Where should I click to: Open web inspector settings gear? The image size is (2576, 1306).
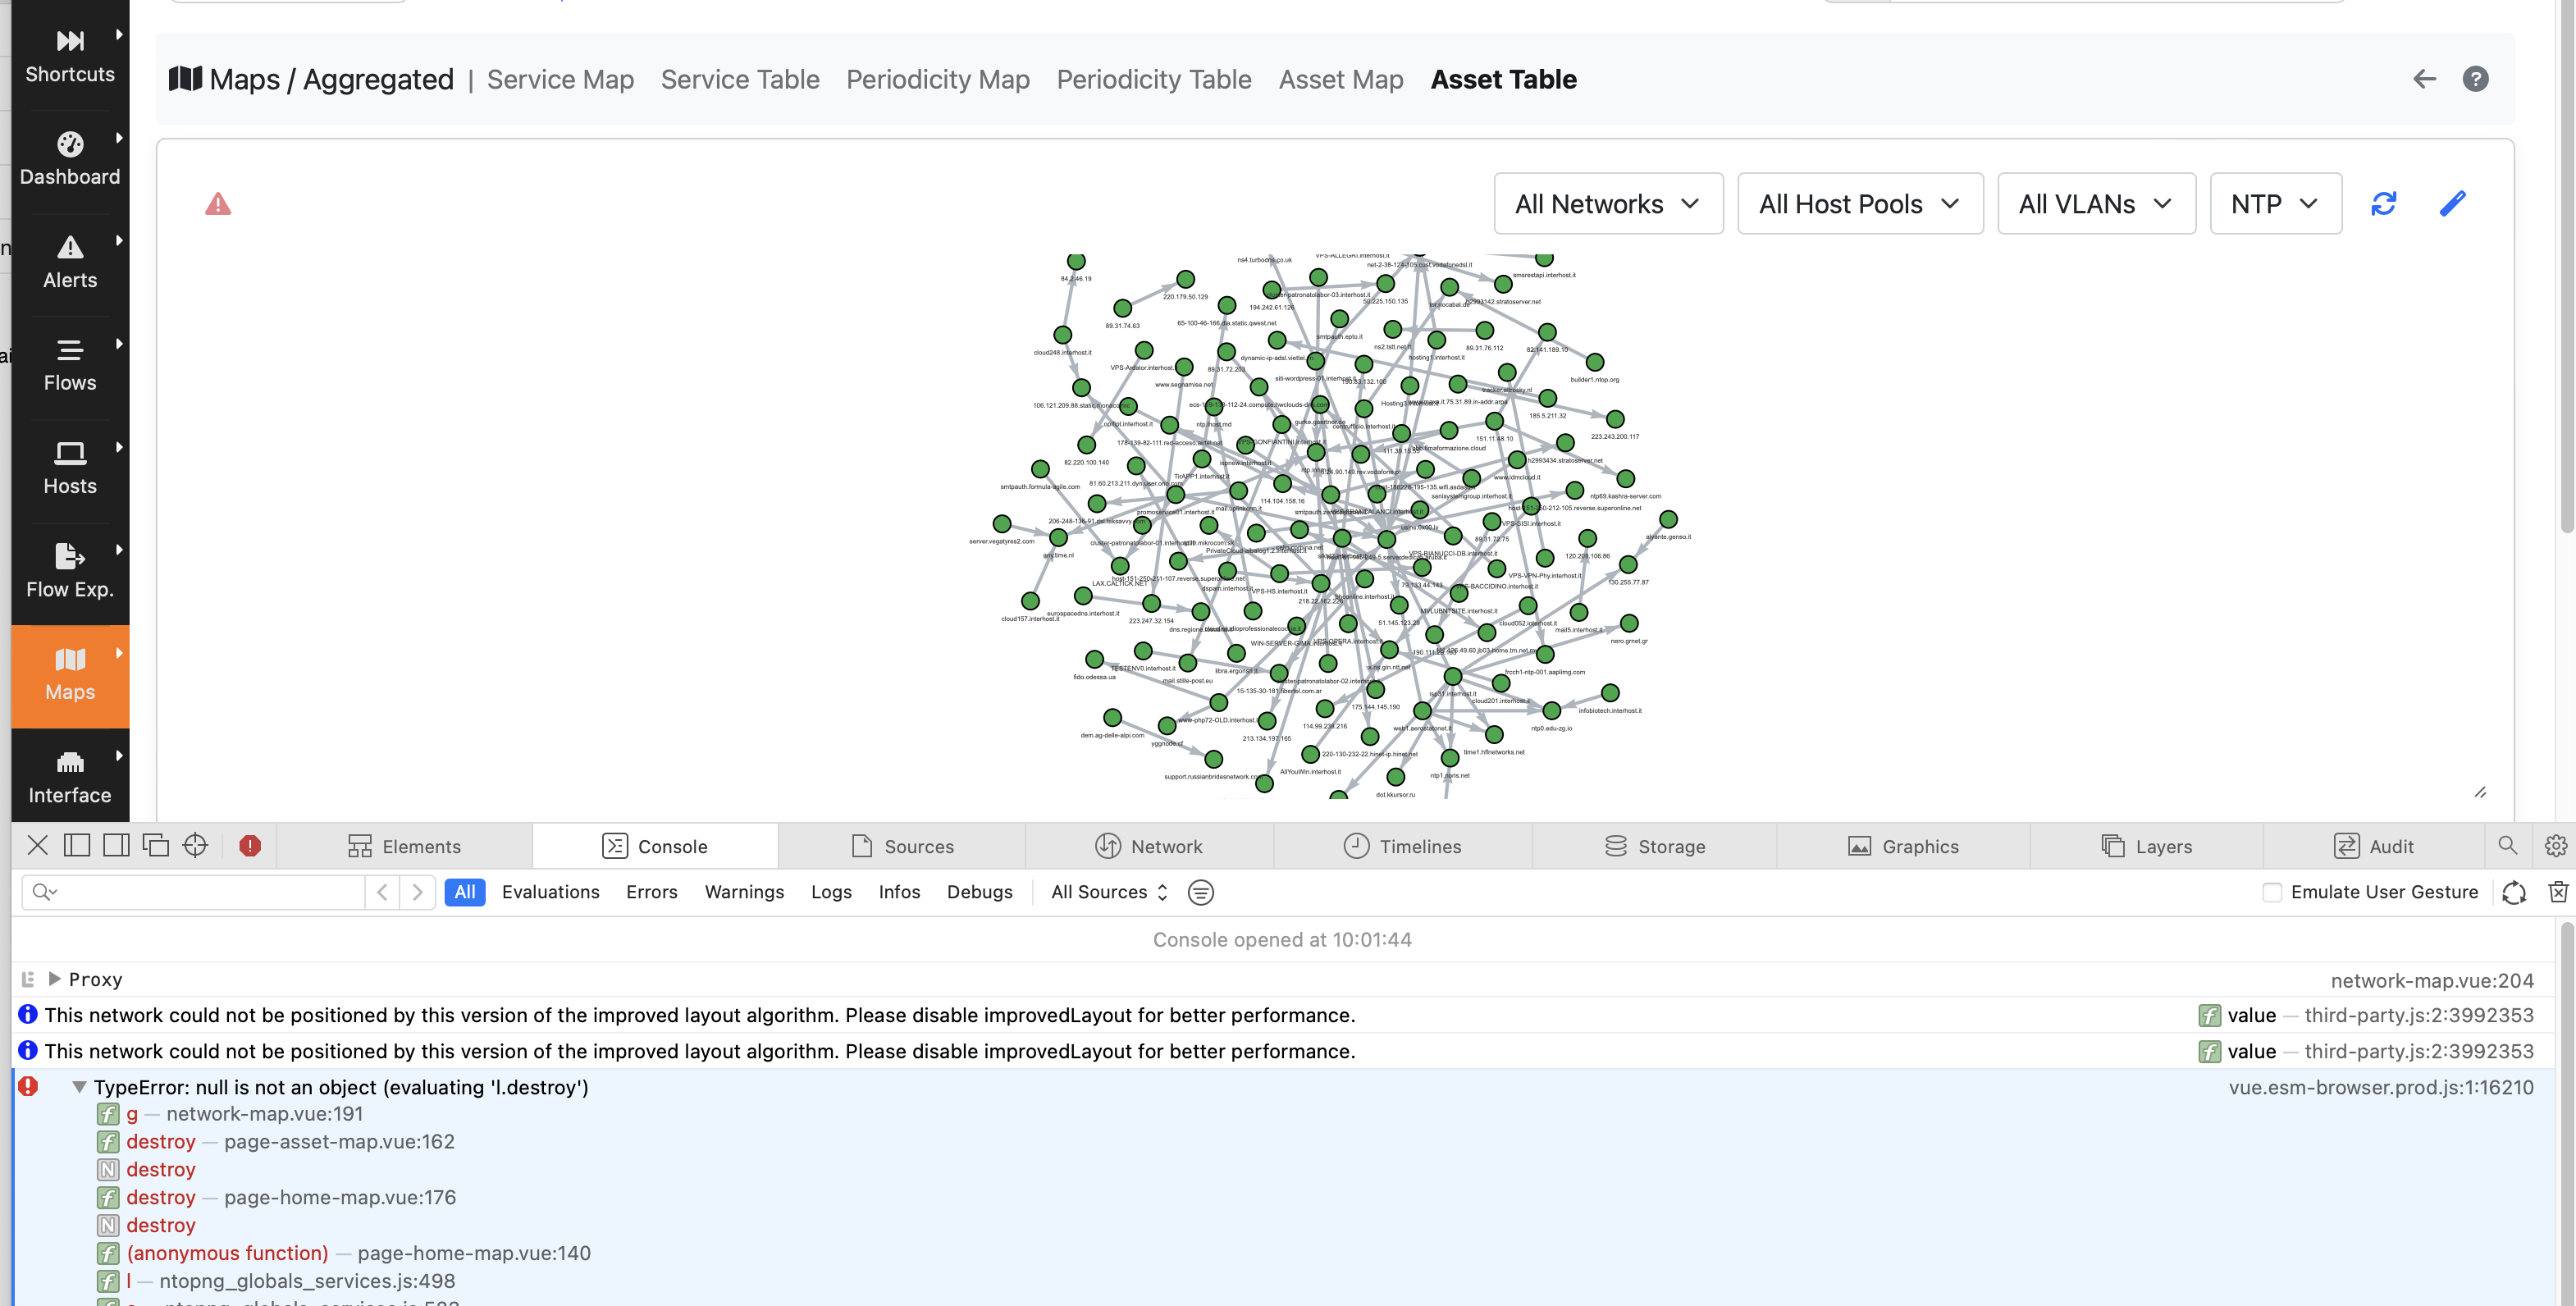[2555, 845]
